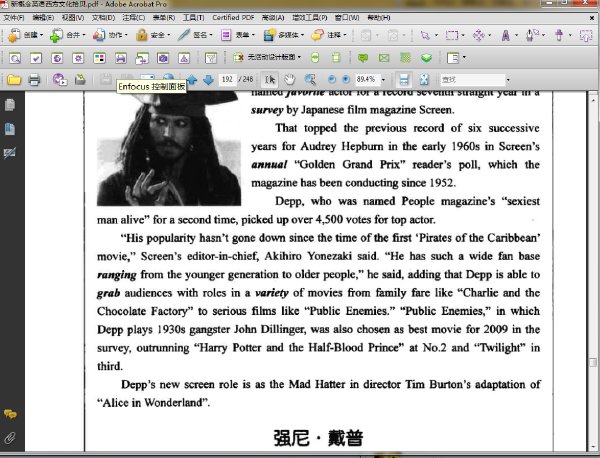Open the 注释(C) menu

(x=134, y=18)
